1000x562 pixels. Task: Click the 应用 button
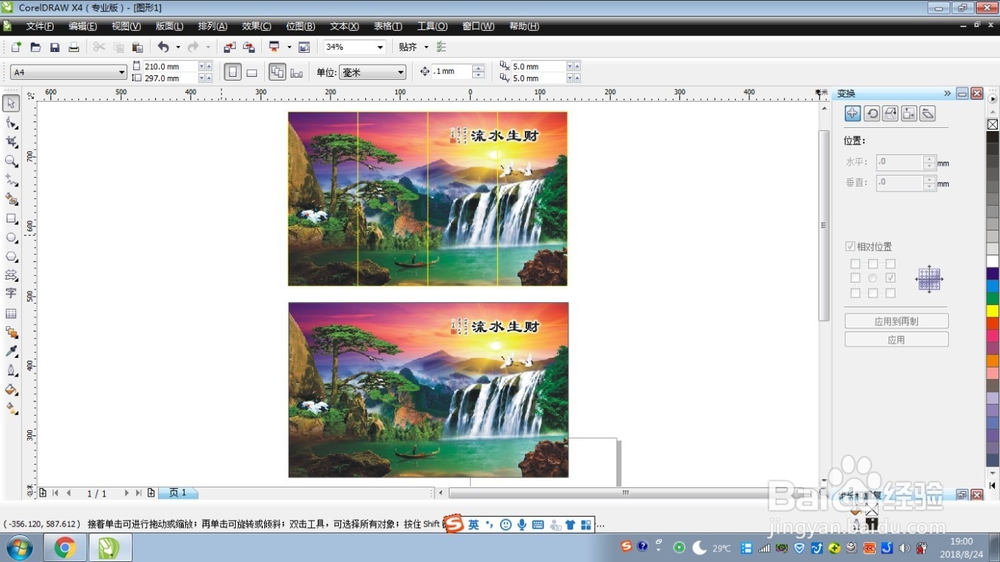[x=896, y=339]
